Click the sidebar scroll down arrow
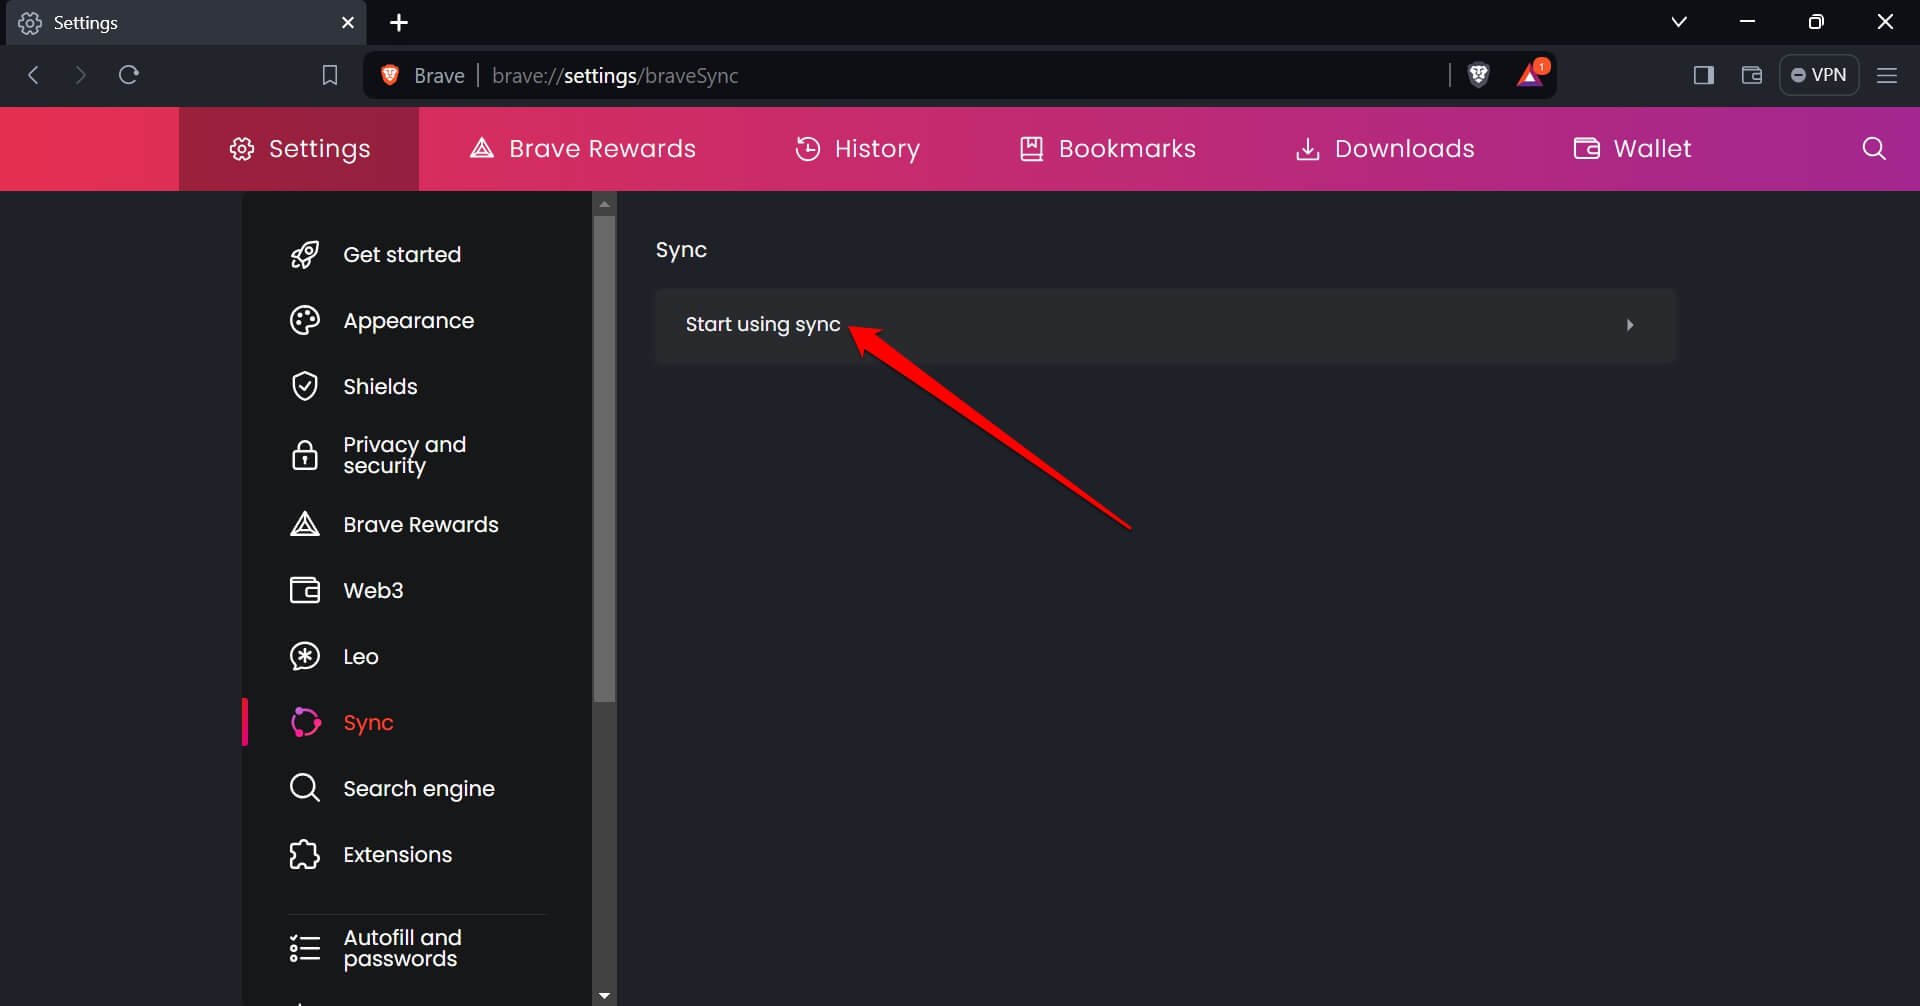The width and height of the screenshot is (1920, 1006). tap(604, 996)
